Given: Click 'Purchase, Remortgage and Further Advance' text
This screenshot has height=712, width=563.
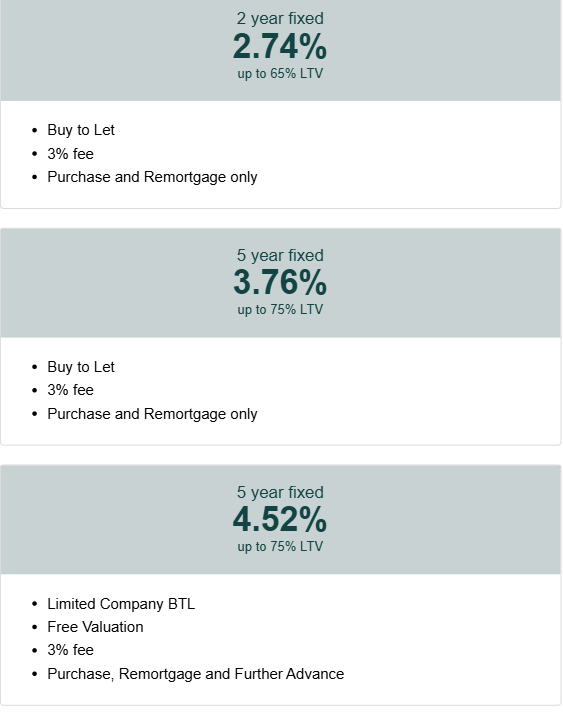Looking at the screenshot, I should click(196, 674).
